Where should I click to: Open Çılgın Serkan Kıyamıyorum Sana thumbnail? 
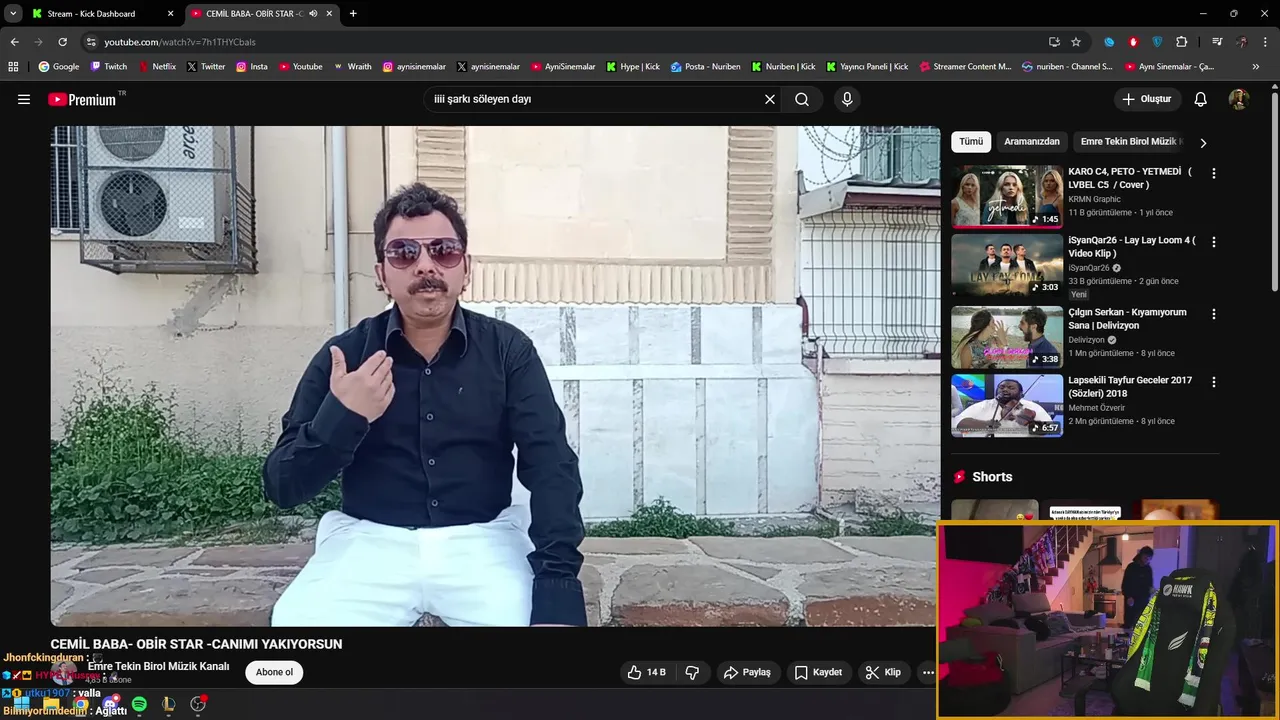(1007, 337)
